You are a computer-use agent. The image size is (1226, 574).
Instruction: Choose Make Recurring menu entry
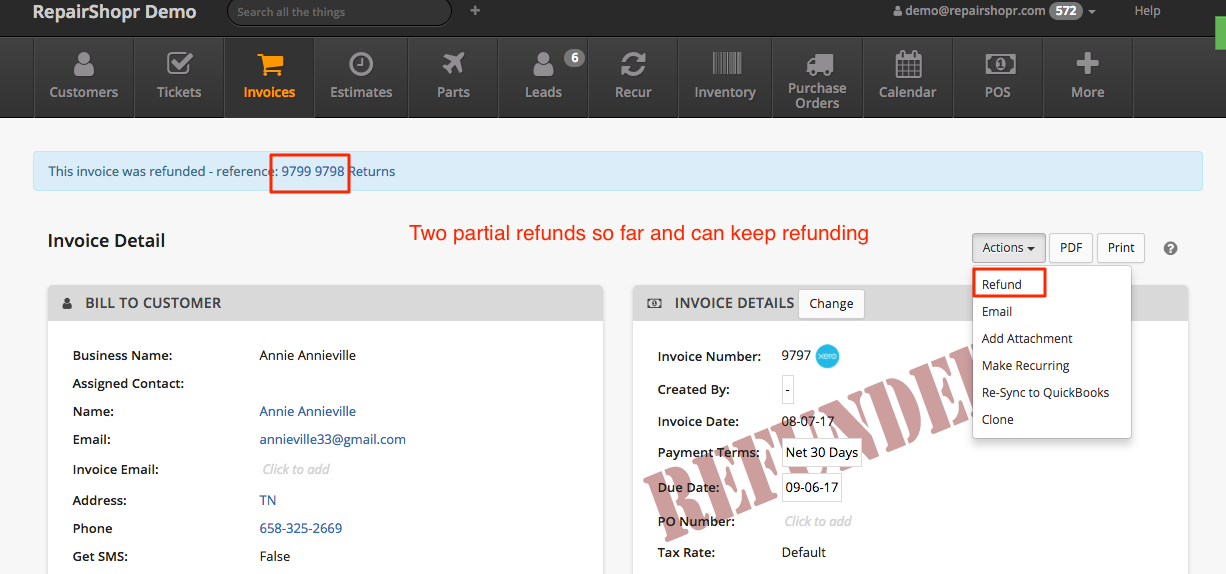click(1026, 365)
